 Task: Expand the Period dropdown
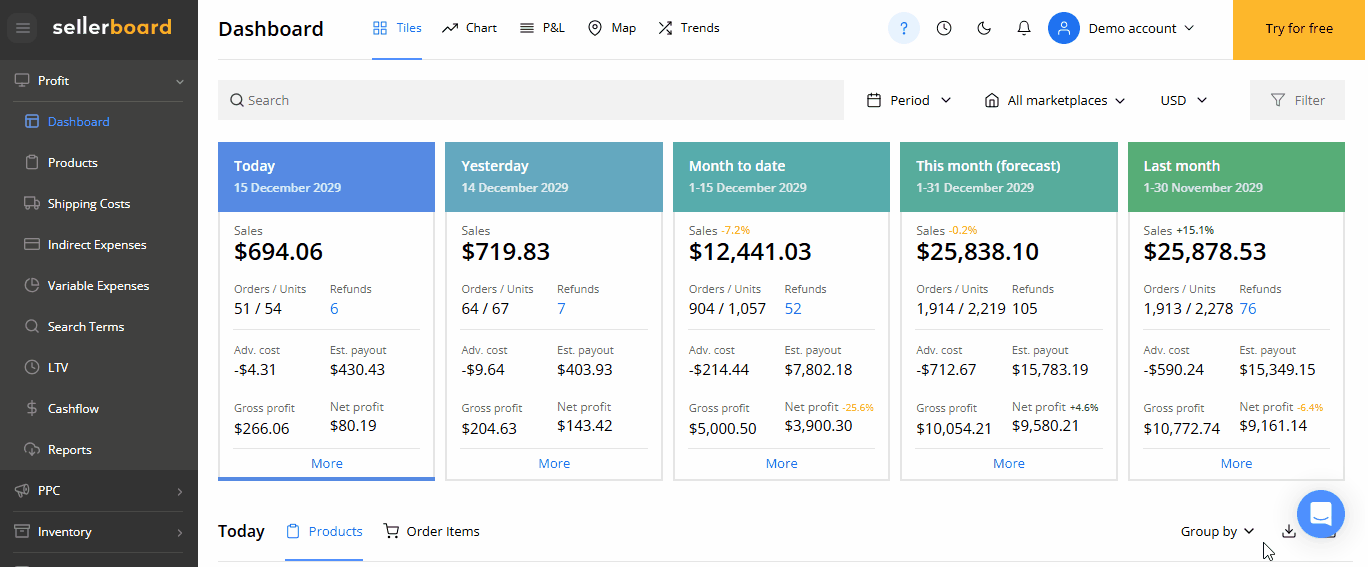coord(909,100)
